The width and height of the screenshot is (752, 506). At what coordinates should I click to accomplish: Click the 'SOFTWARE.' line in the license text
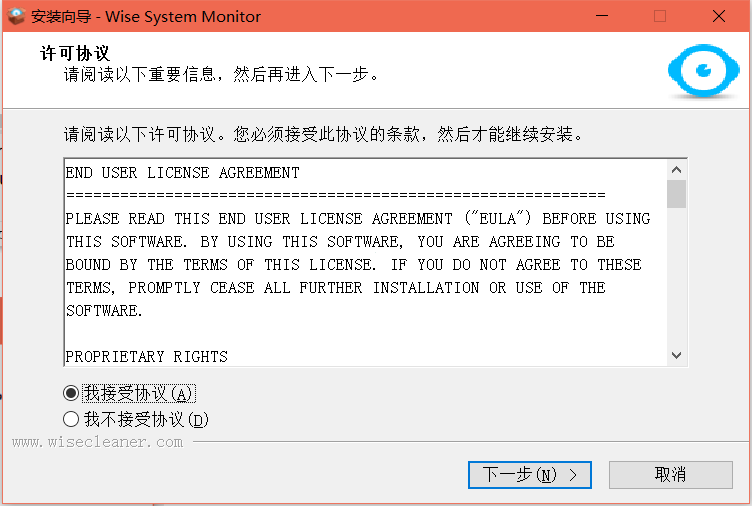click(x=104, y=311)
